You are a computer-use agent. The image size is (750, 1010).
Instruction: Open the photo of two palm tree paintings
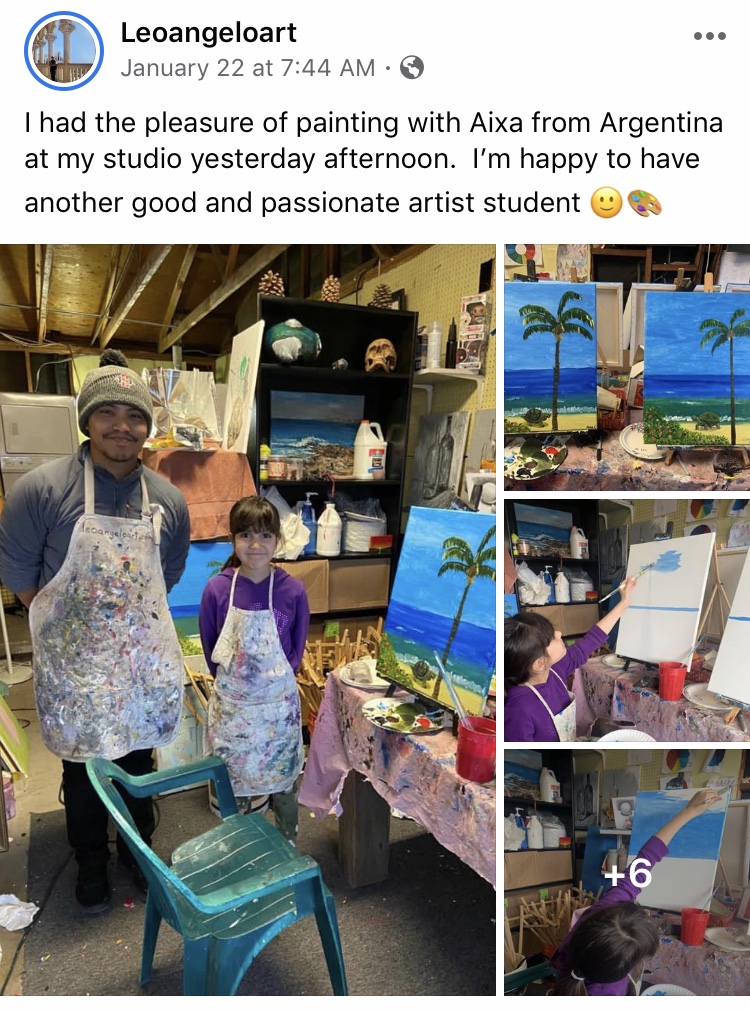627,367
